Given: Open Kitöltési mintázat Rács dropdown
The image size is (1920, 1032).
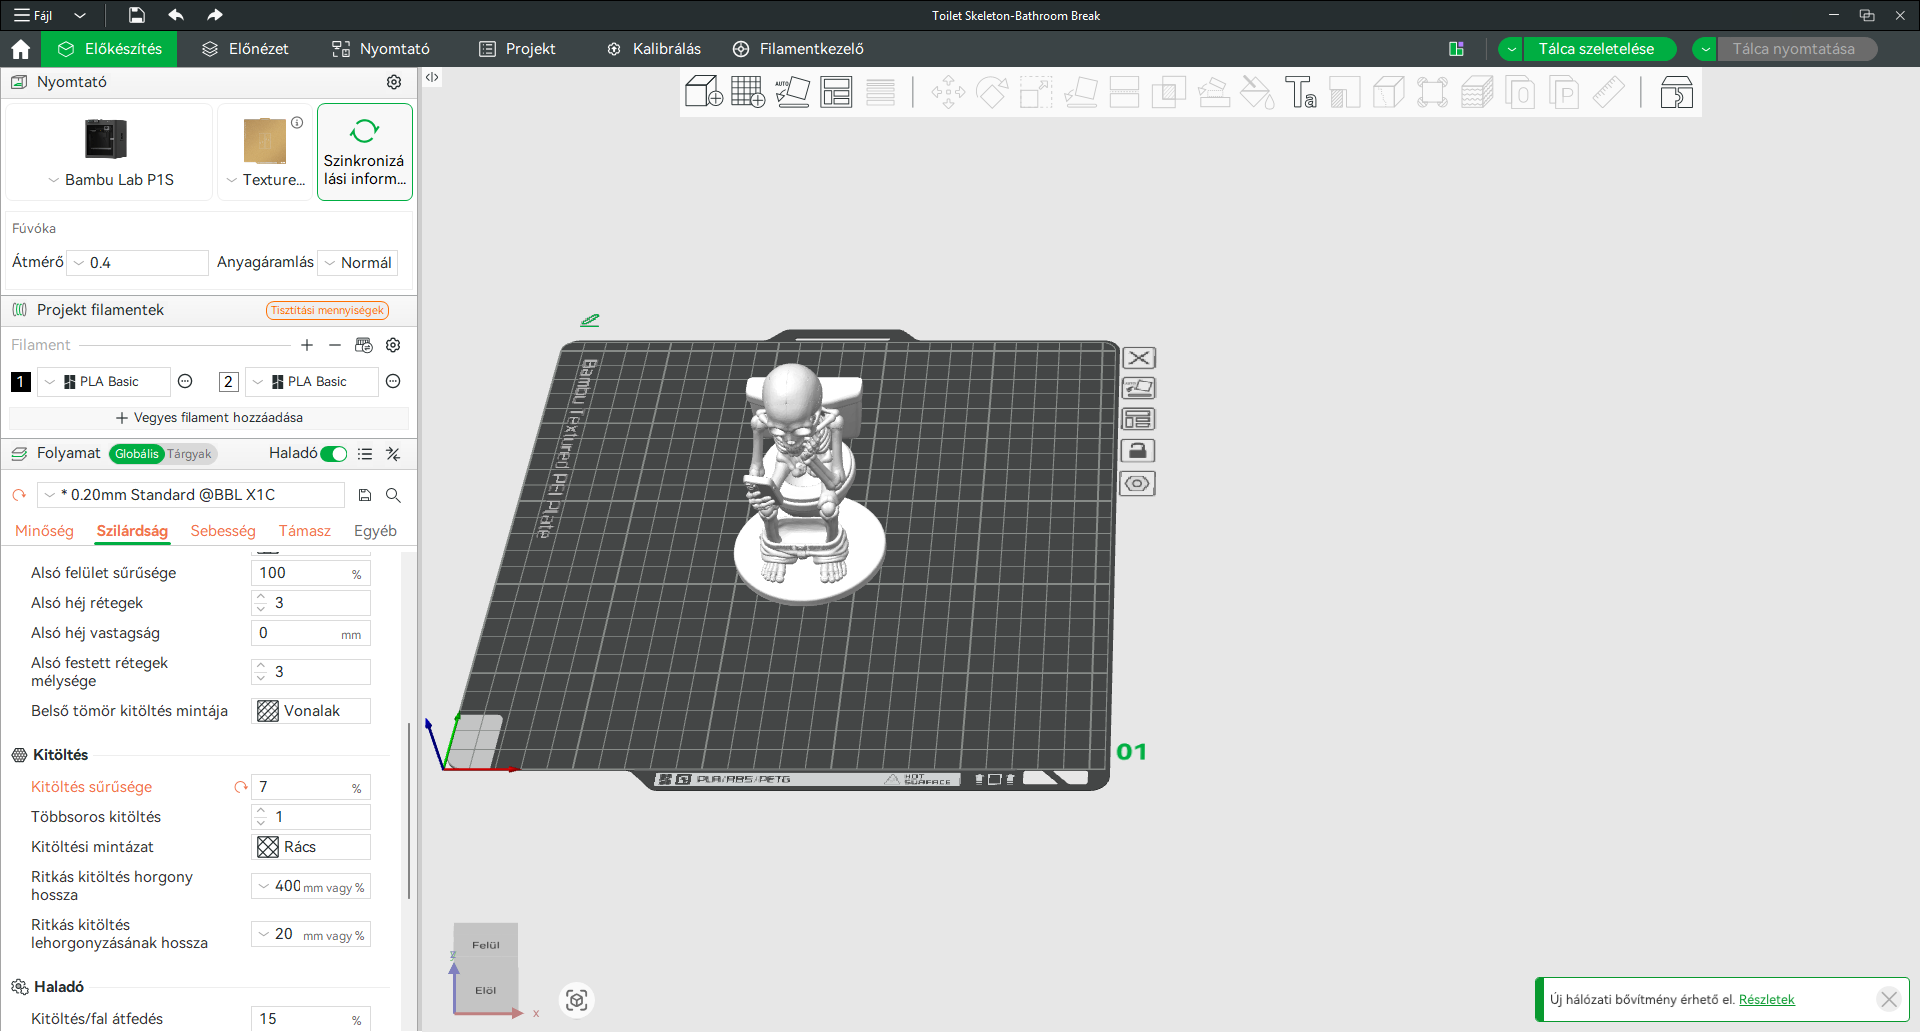Looking at the screenshot, I should tap(311, 847).
